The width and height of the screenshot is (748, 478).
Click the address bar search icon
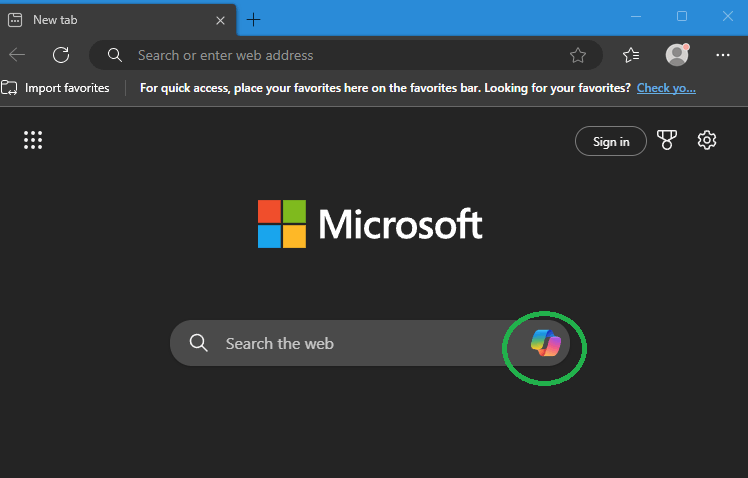(x=114, y=55)
